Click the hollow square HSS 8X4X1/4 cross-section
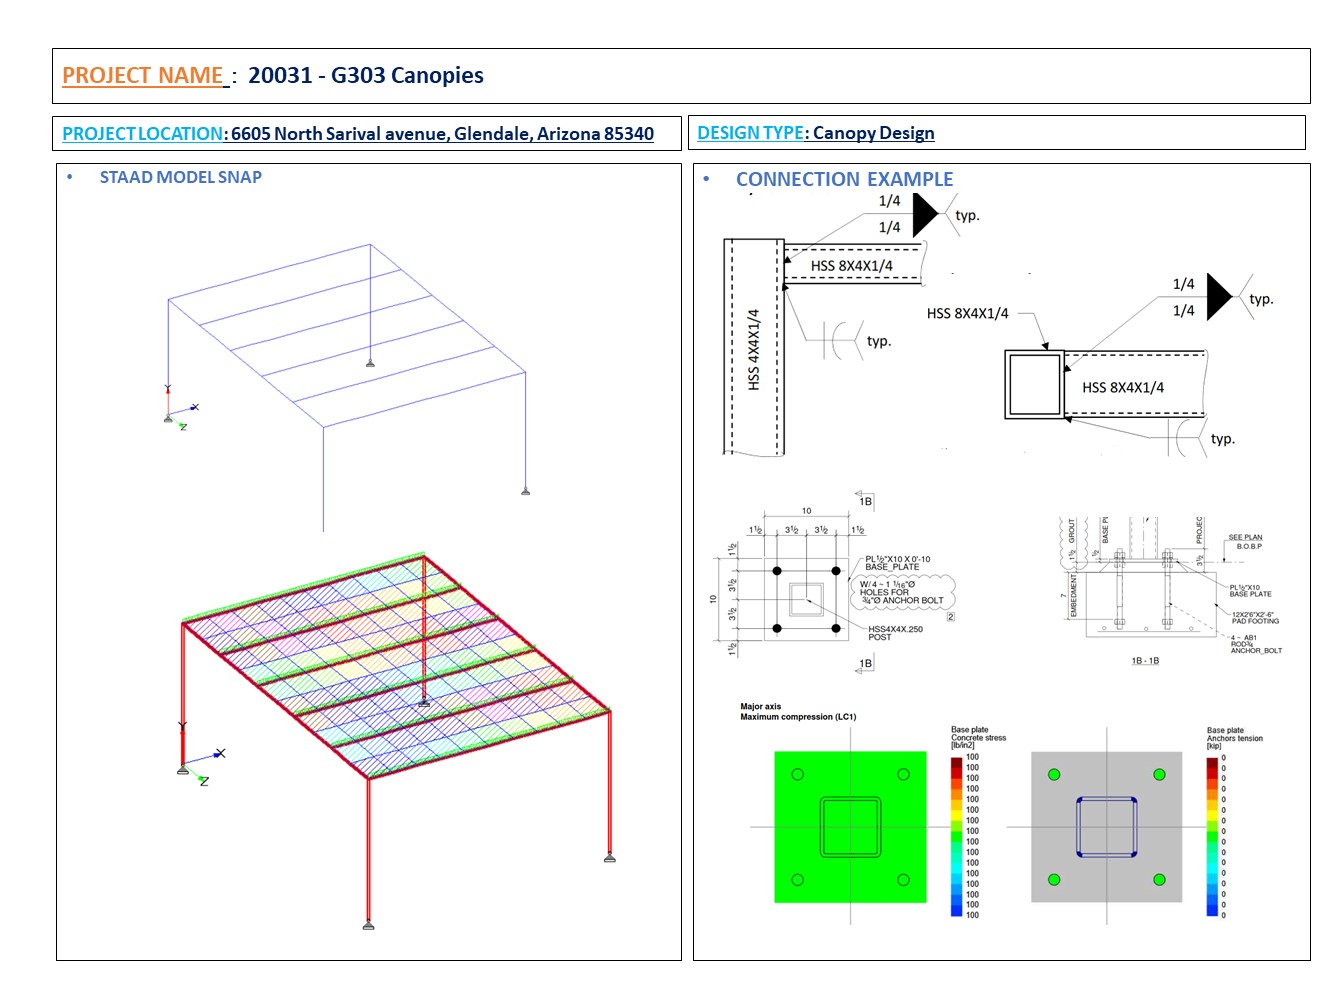1344x1008 pixels. [x=1034, y=384]
